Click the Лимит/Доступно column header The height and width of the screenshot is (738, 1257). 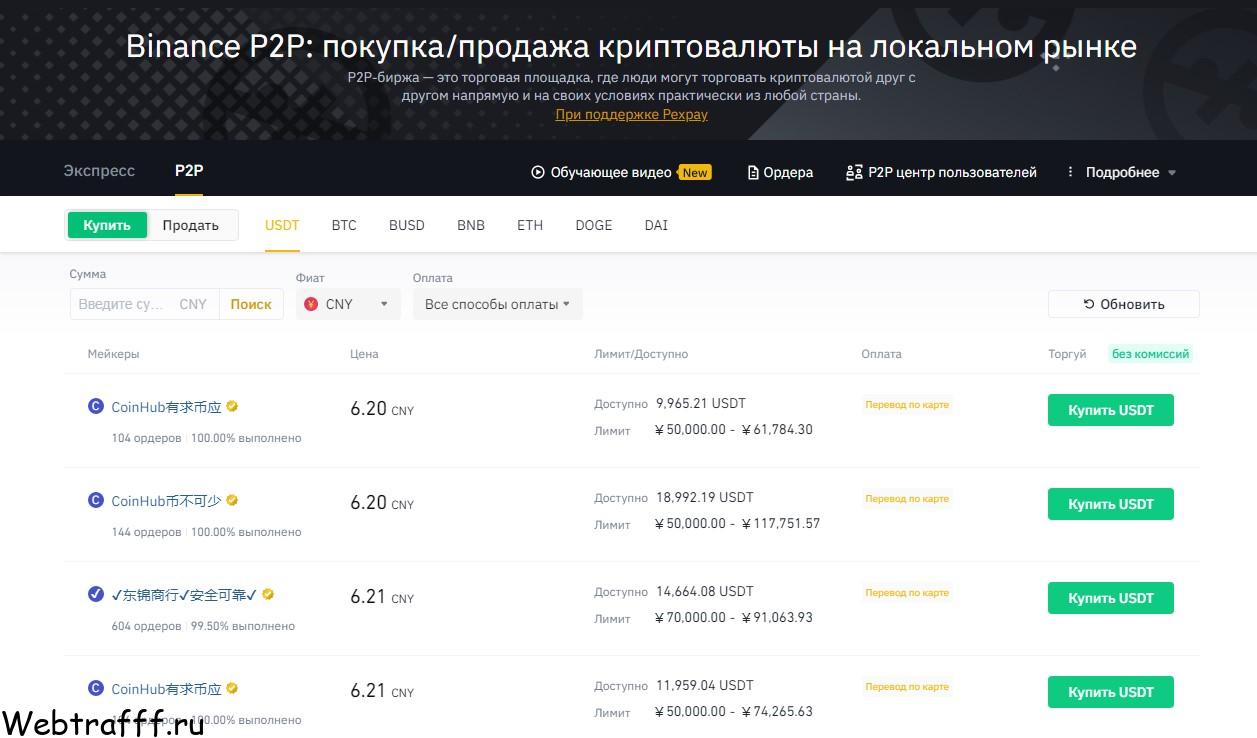[641, 354]
